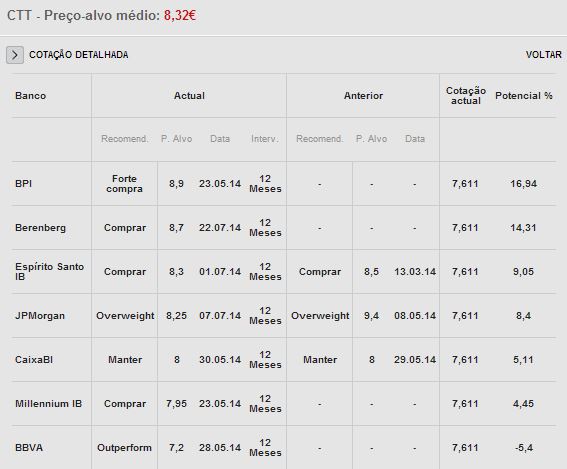
Task: Select the Espírito Santo IB row
Action: 284,272
